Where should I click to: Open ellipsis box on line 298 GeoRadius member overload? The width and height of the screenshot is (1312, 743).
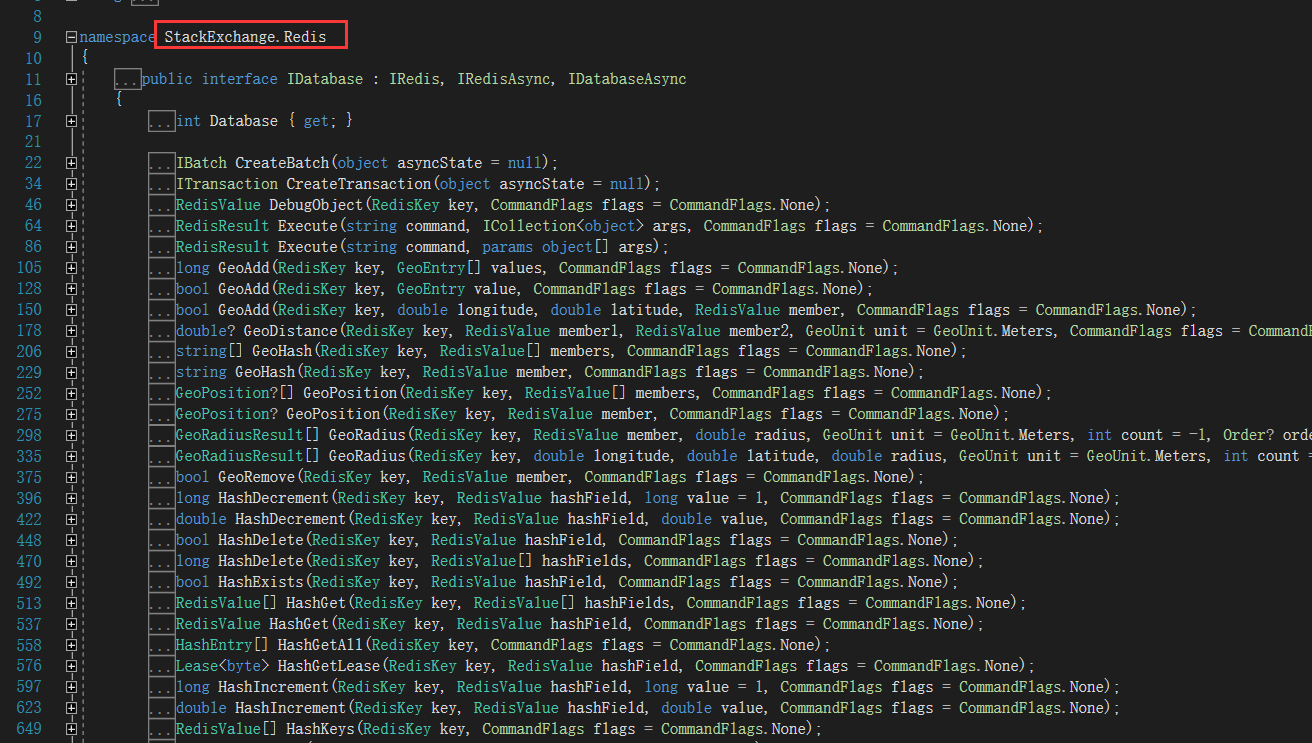click(x=161, y=436)
